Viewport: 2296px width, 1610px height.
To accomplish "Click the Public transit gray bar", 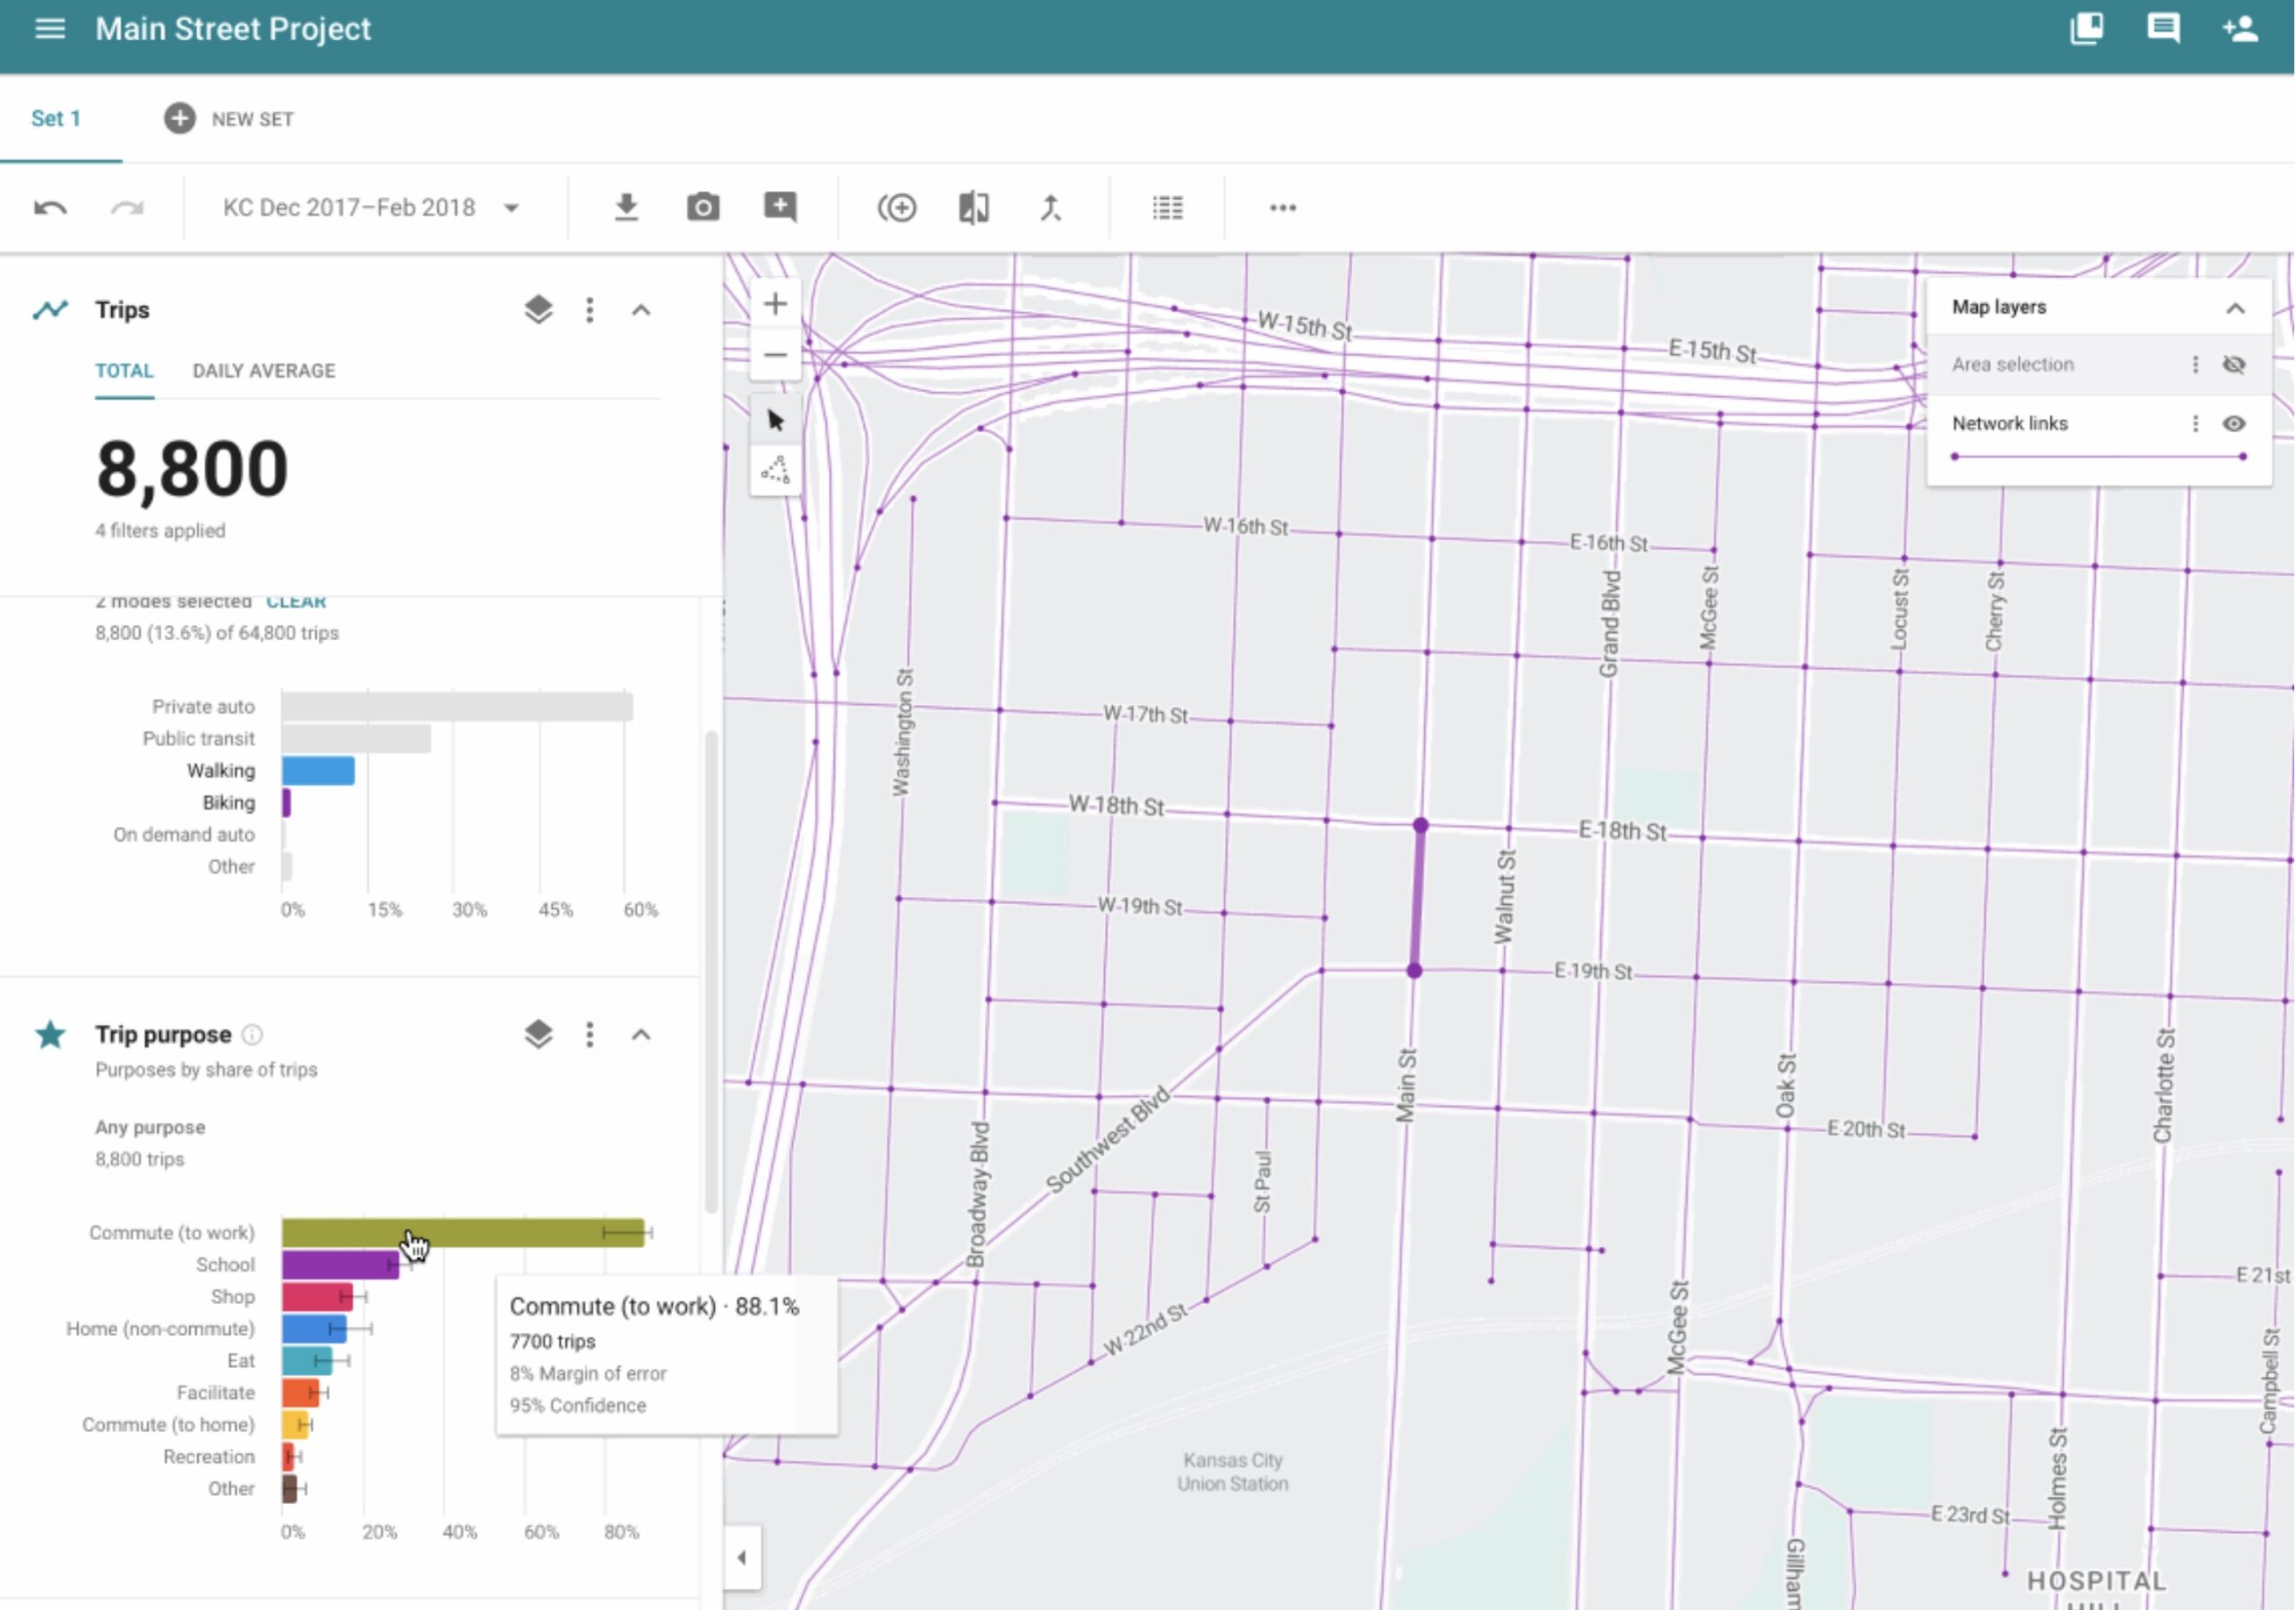I will tap(356, 739).
